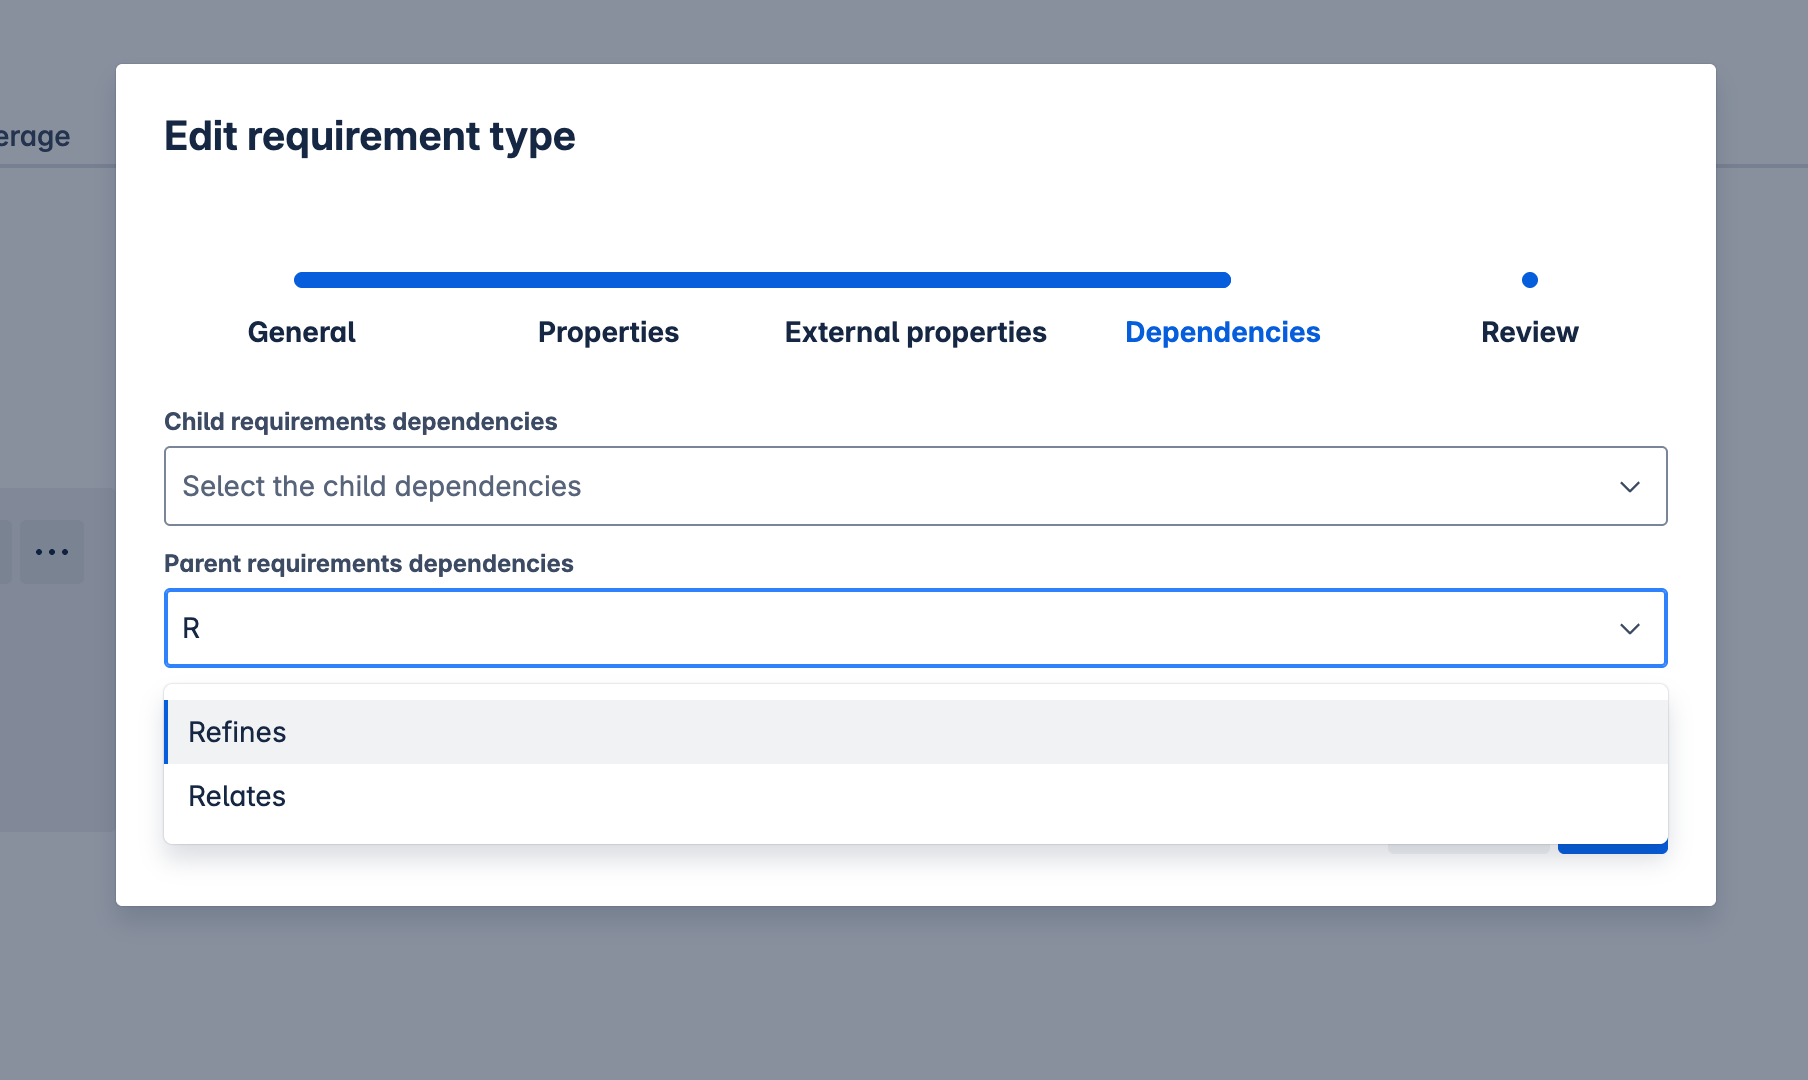
Task: Collapse the open dependency suggestions list
Action: tap(1630, 629)
